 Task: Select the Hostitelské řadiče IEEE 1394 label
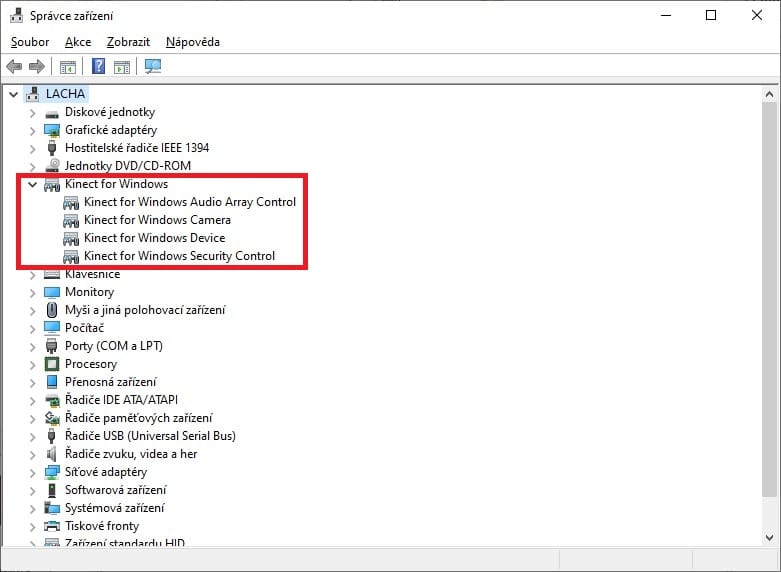[x=137, y=147]
